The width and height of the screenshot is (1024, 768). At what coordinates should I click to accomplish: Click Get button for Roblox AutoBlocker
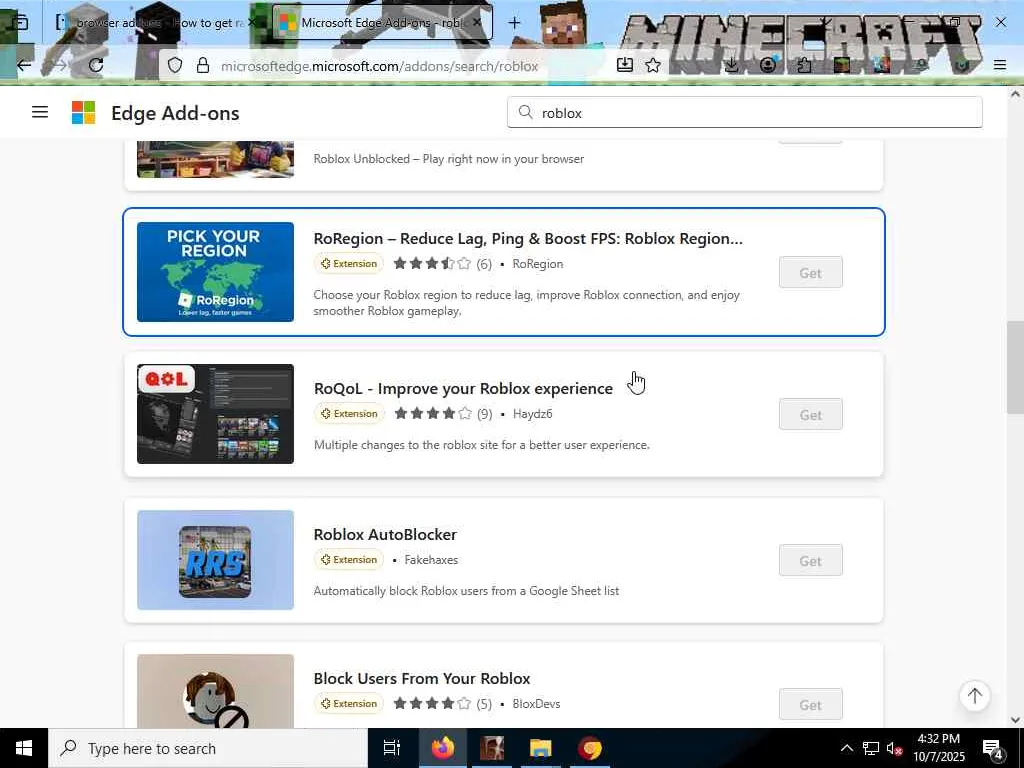pyautogui.click(x=810, y=560)
